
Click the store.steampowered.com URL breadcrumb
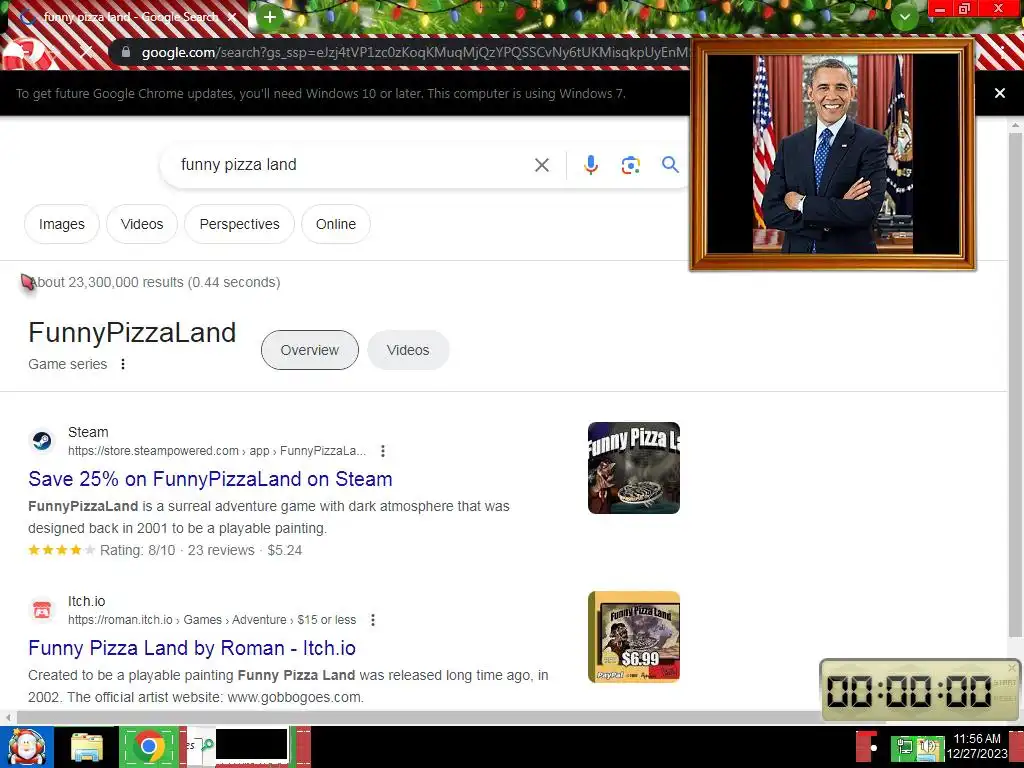click(x=217, y=451)
